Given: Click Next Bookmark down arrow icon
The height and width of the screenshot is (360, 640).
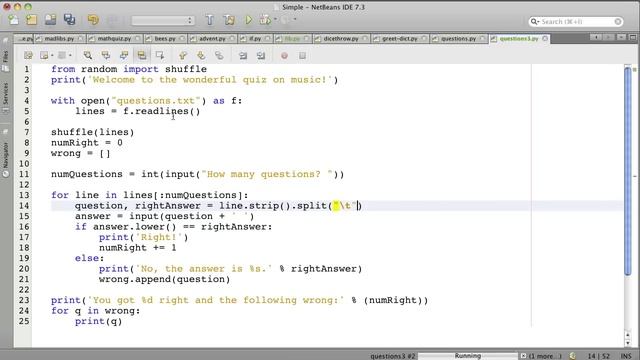Looking at the screenshot, I should click(201, 56).
